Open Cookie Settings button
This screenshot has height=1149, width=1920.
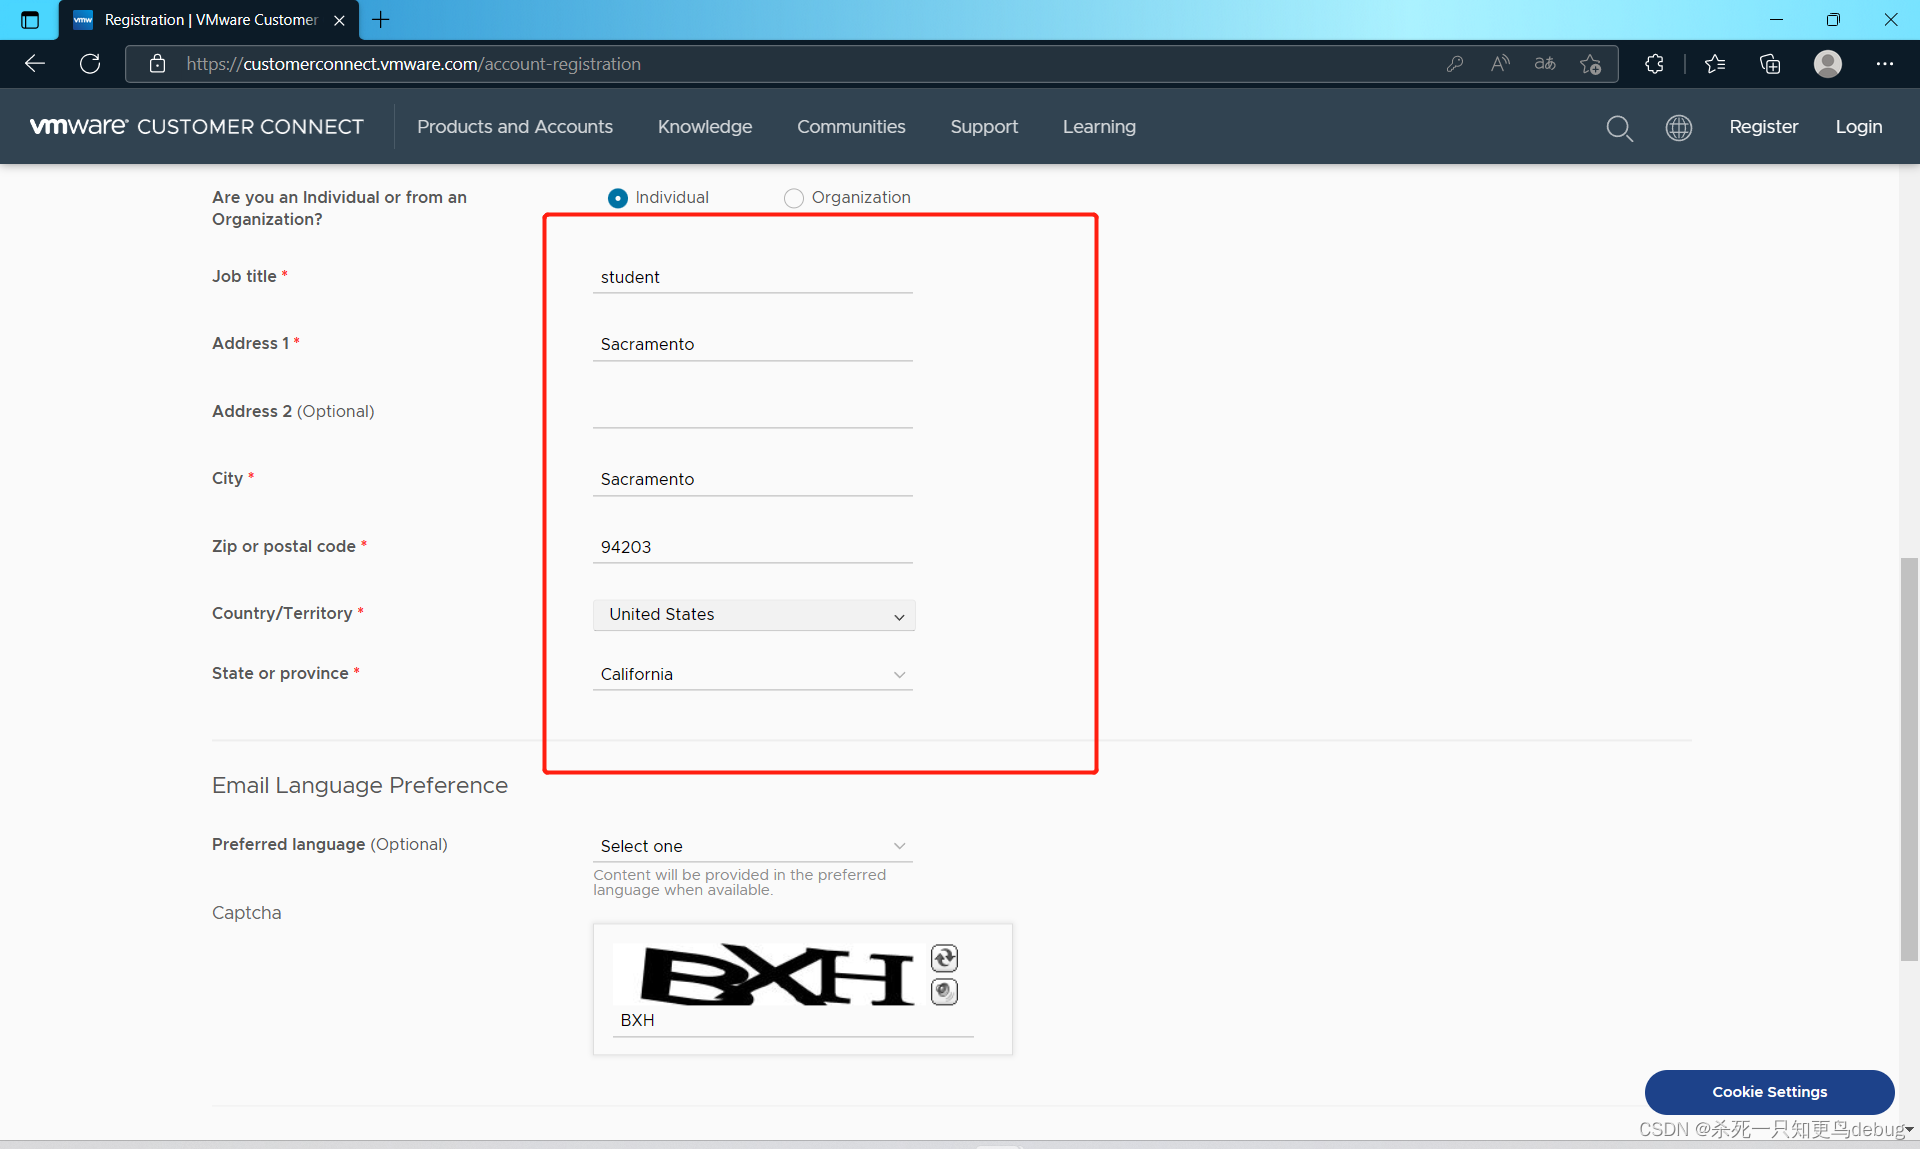1768,1092
